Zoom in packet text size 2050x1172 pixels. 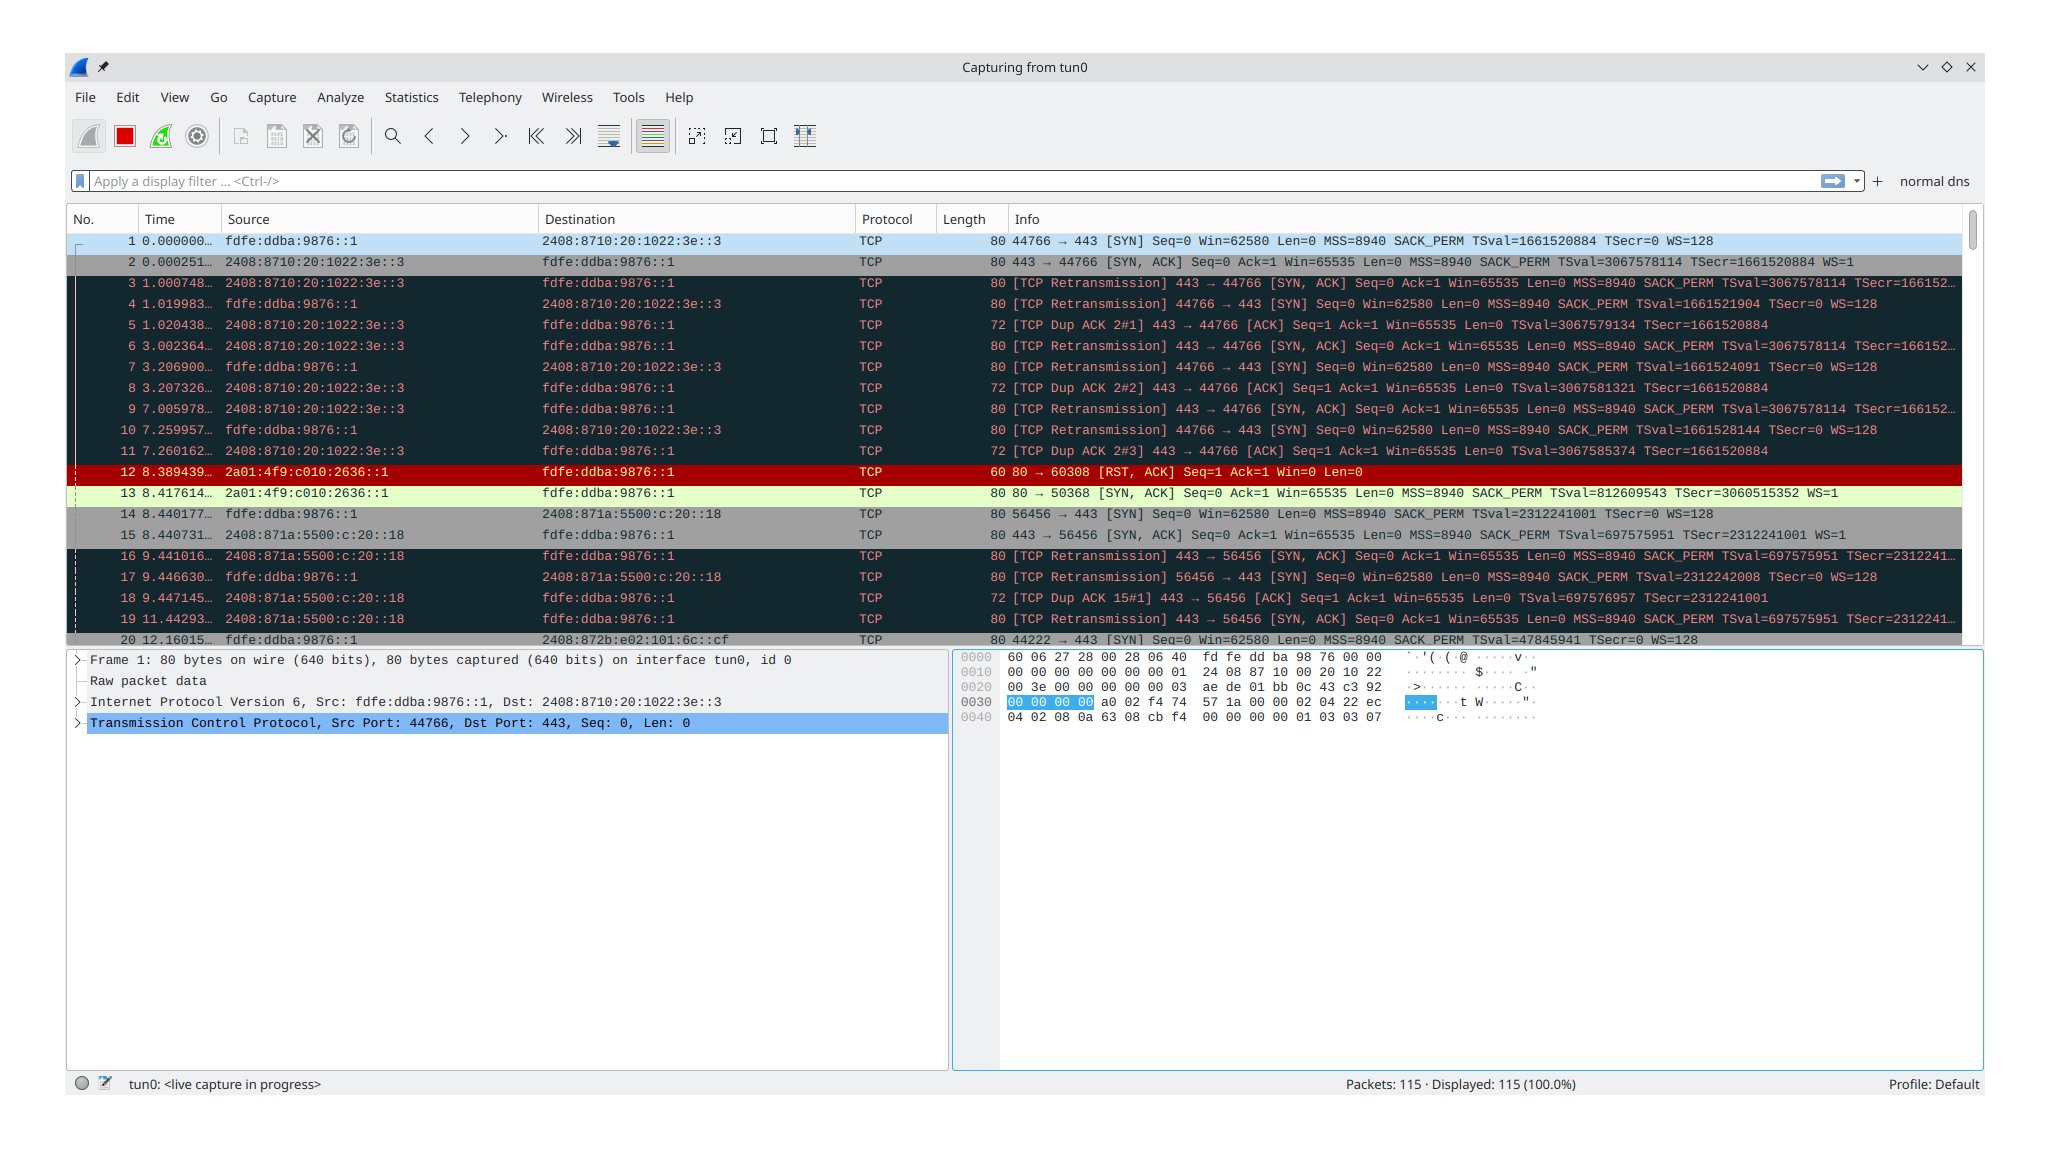click(697, 136)
